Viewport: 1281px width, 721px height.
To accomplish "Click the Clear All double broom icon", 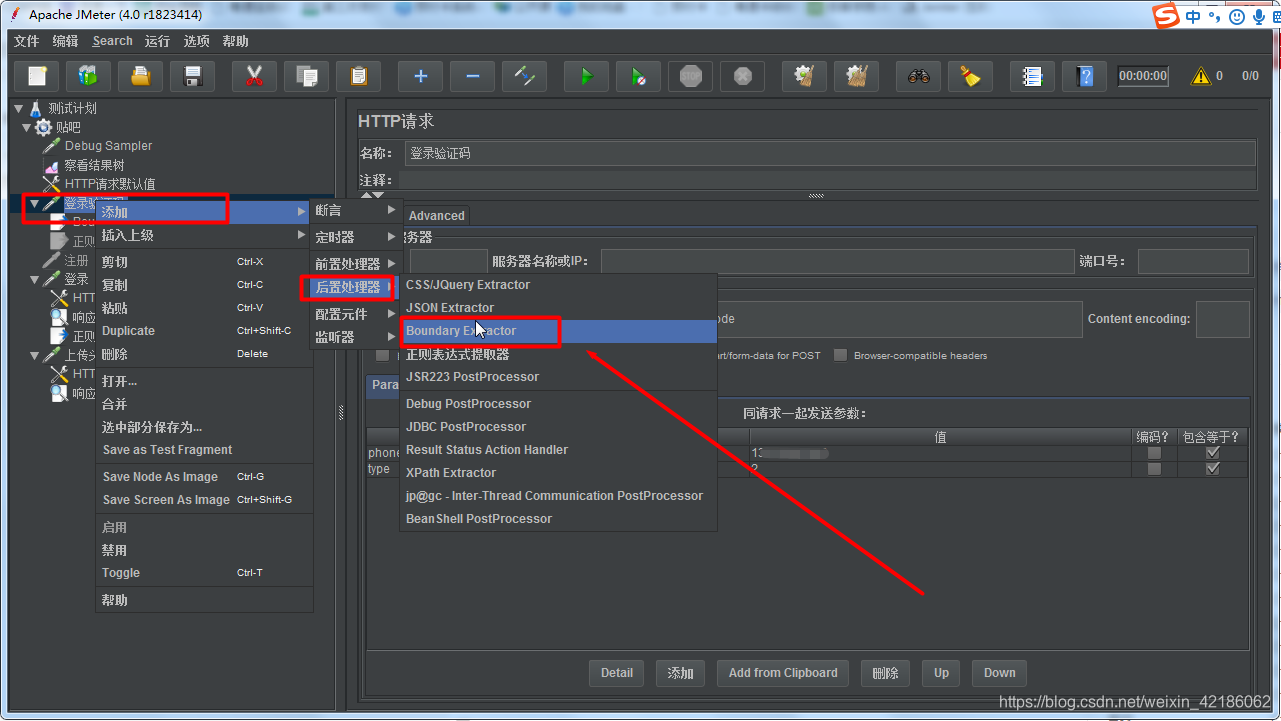I will 856,76.
